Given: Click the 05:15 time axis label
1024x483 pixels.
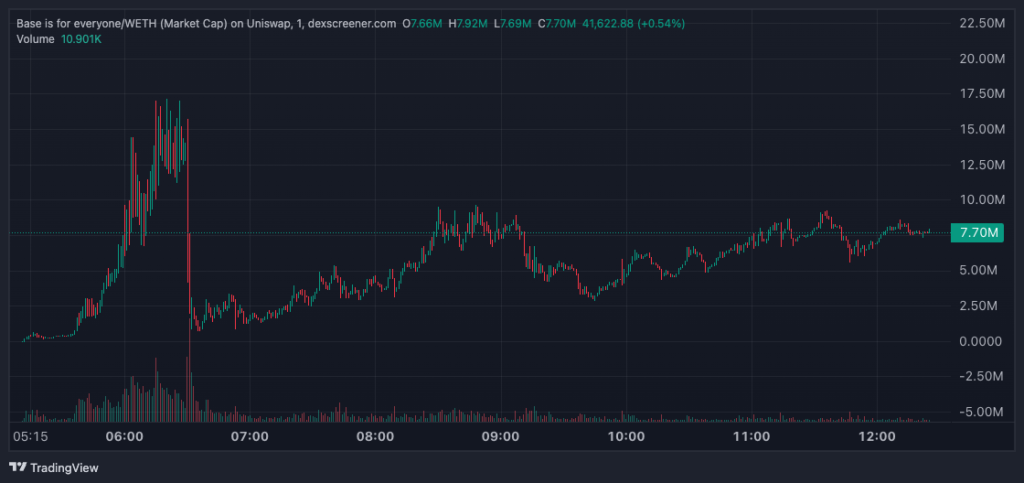Looking at the screenshot, I should click(29, 437).
